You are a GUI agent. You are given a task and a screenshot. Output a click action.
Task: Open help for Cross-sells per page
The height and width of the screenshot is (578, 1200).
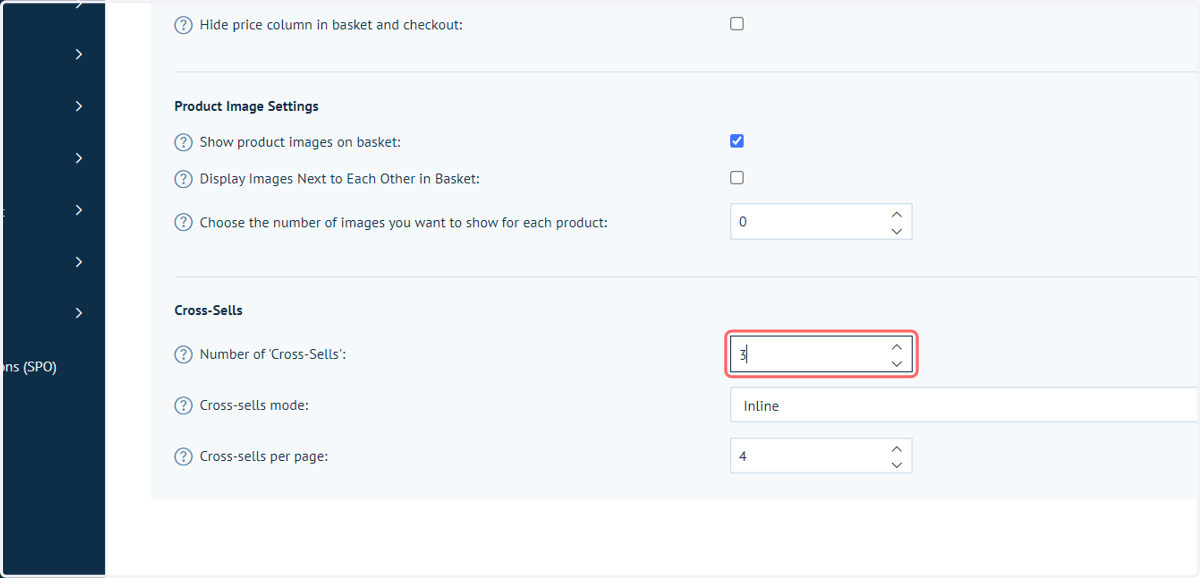[183, 456]
